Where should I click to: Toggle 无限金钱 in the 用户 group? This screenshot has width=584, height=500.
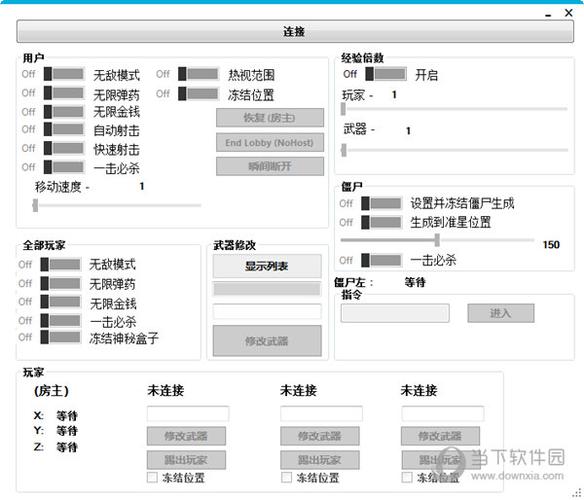pyautogui.click(x=64, y=112)
